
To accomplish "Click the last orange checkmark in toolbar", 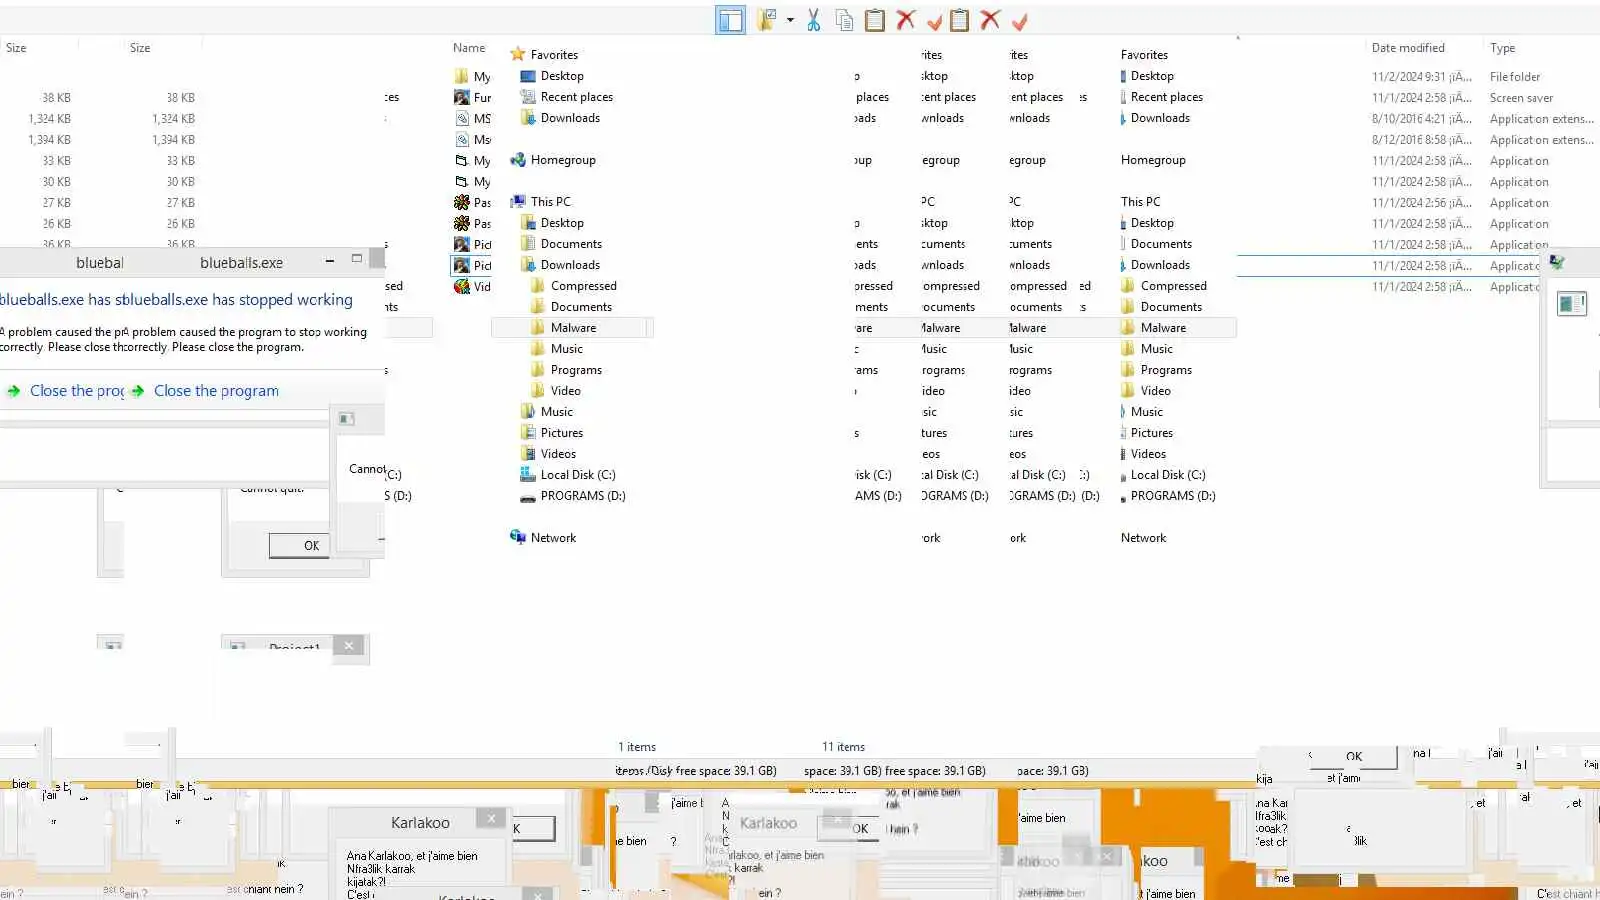I will point(1020,21).
